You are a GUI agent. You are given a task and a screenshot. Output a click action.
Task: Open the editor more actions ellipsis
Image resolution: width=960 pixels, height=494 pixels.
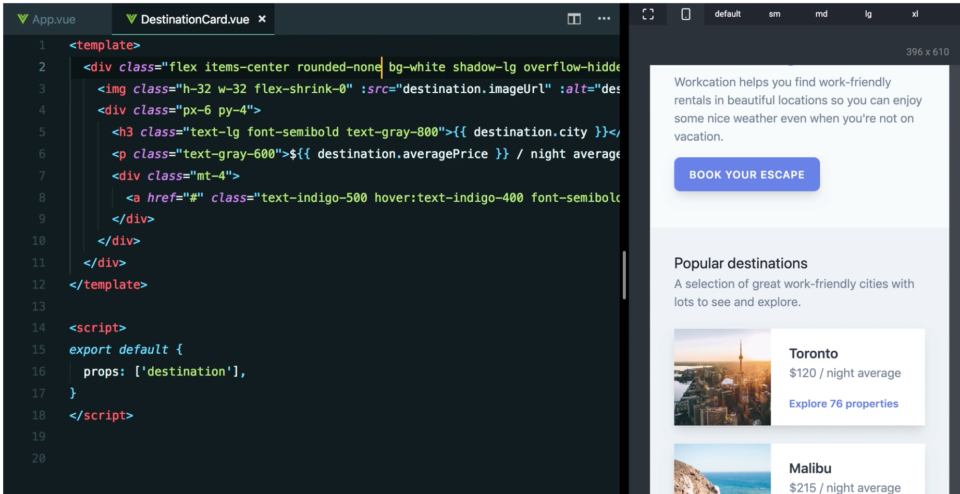coord(604,19)
